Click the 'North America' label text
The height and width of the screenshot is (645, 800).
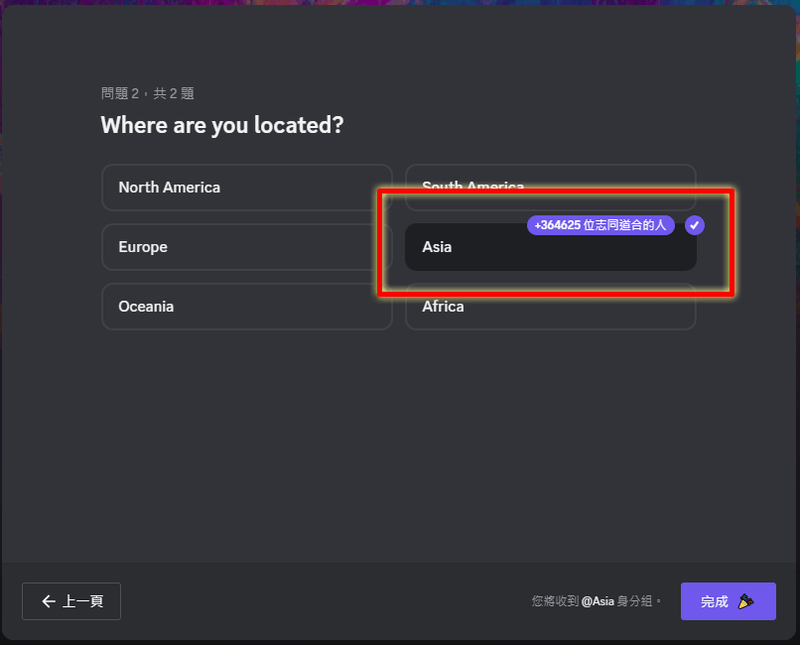[169, 187]
